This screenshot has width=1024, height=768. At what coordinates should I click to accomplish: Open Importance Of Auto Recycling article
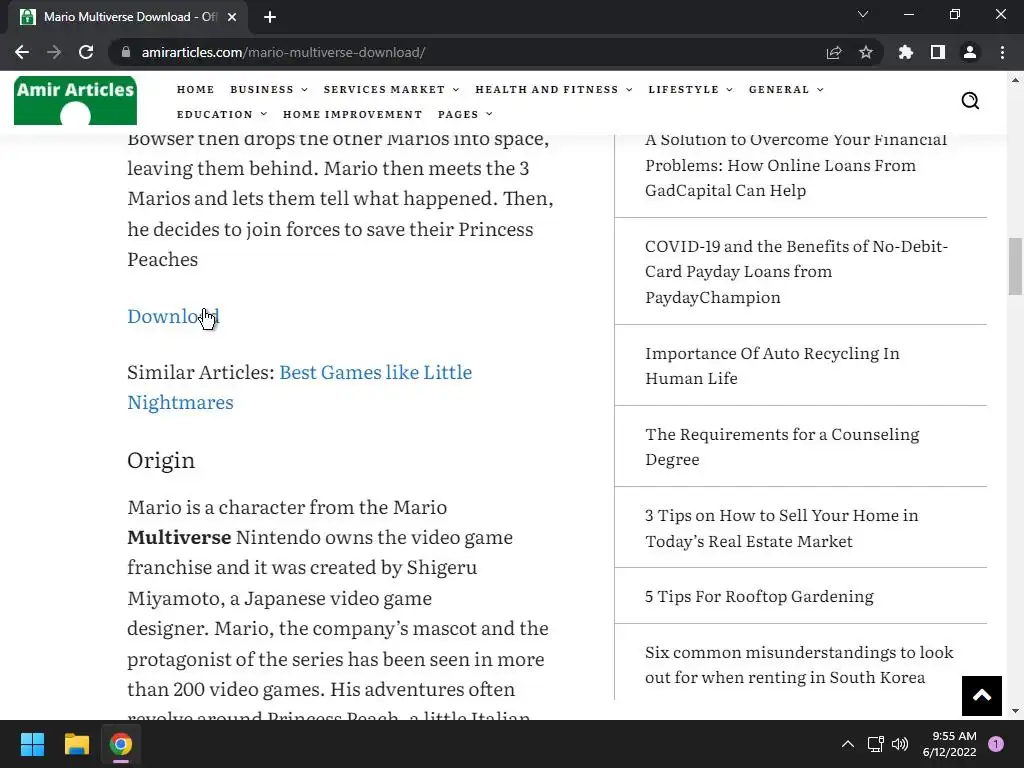(x=772, y=366)
